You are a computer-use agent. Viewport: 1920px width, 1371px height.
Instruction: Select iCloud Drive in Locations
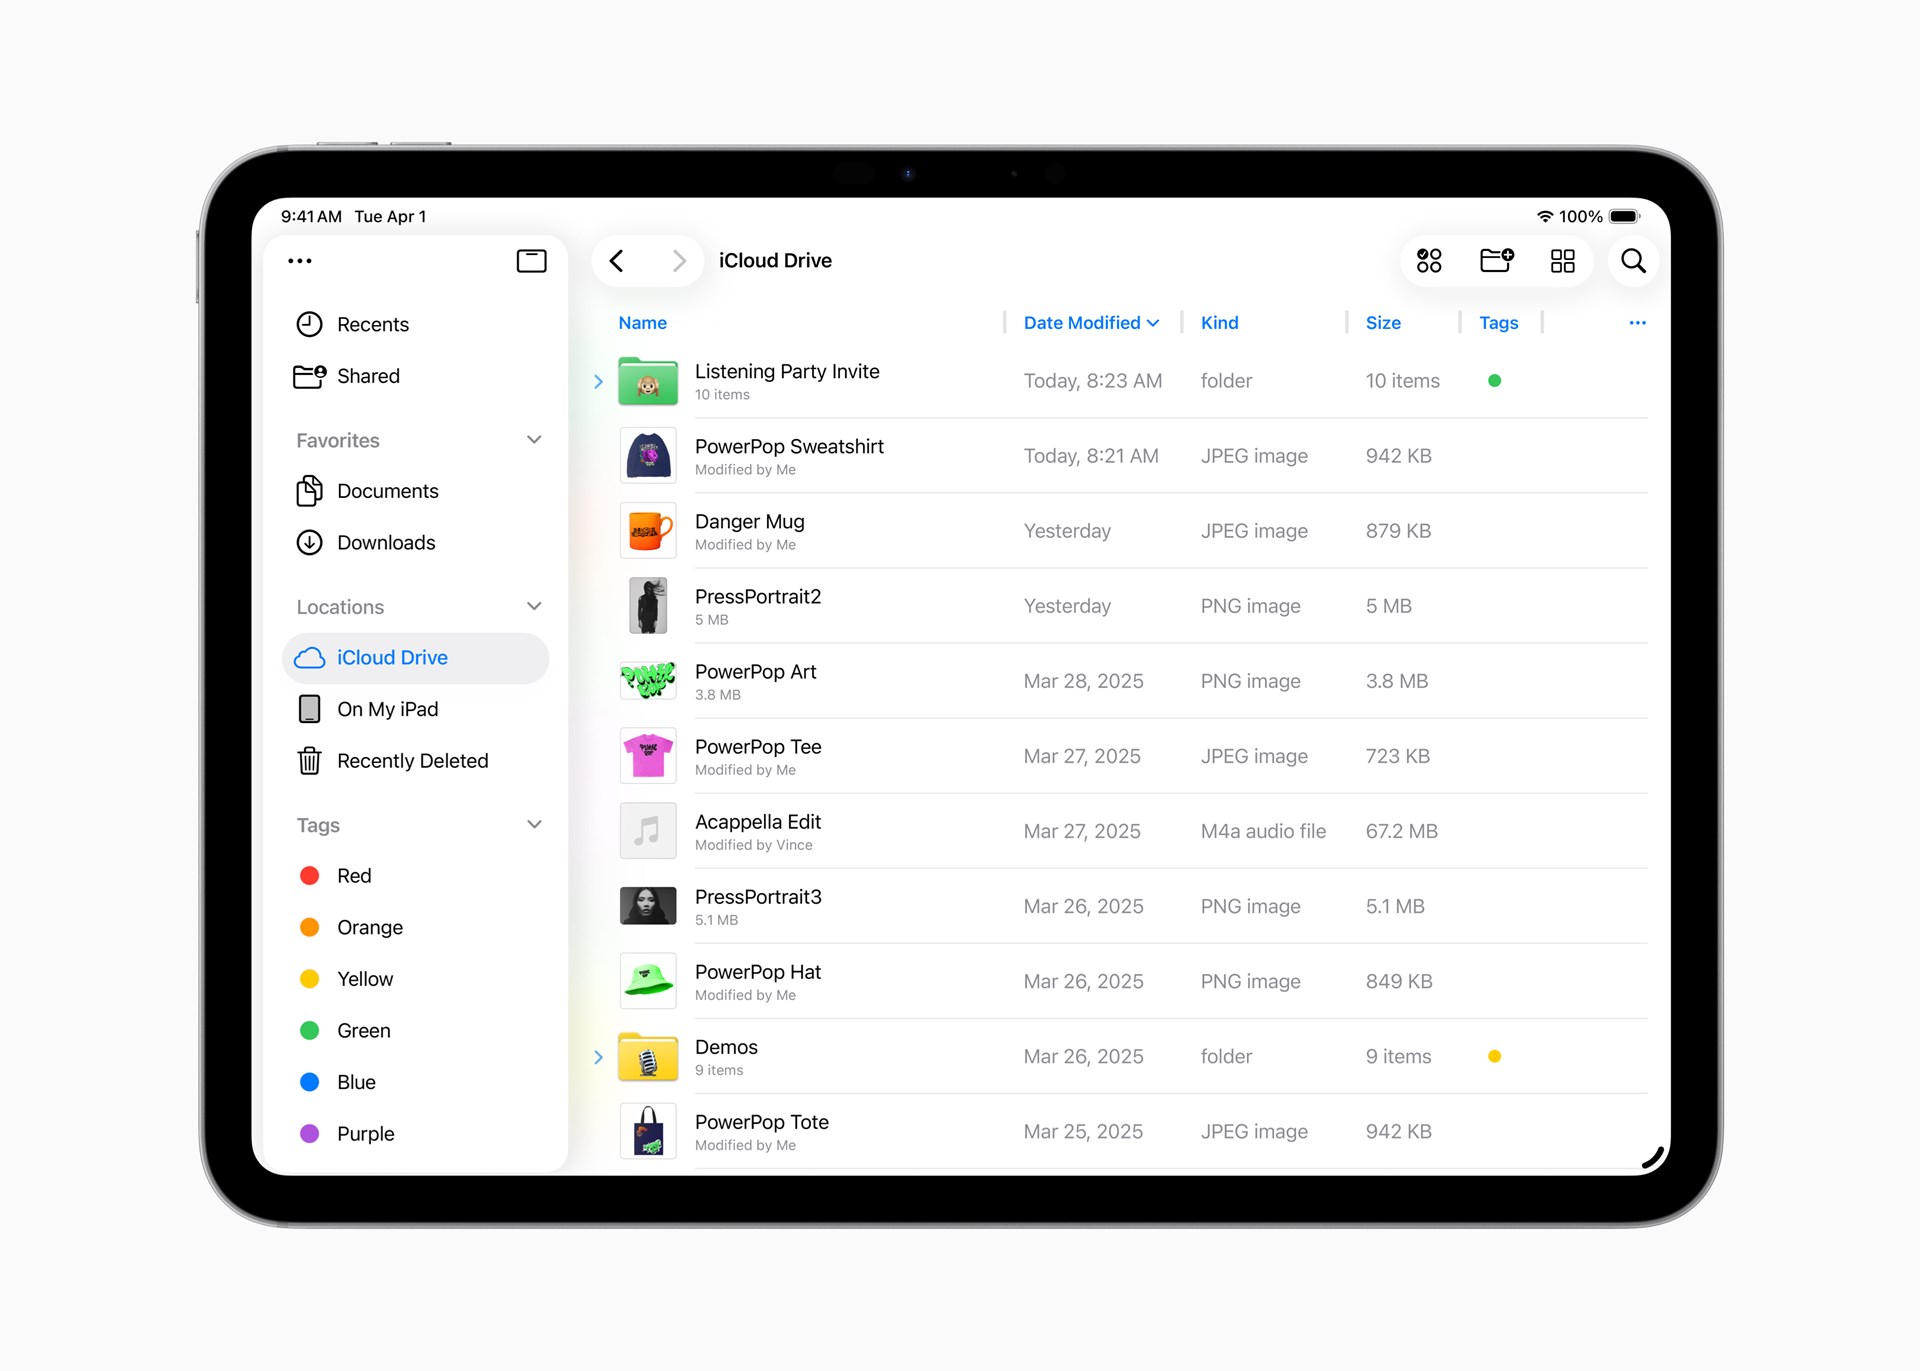392,657
